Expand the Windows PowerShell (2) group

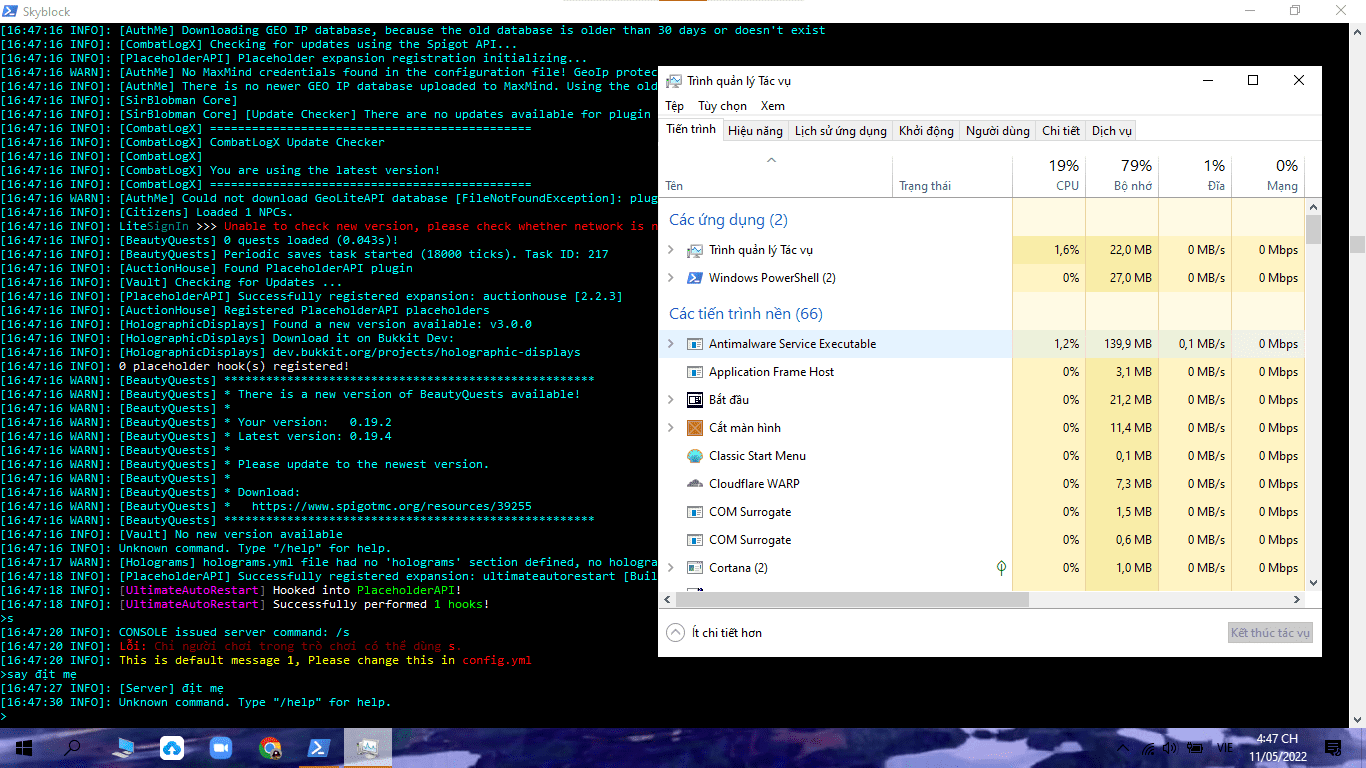671,278
